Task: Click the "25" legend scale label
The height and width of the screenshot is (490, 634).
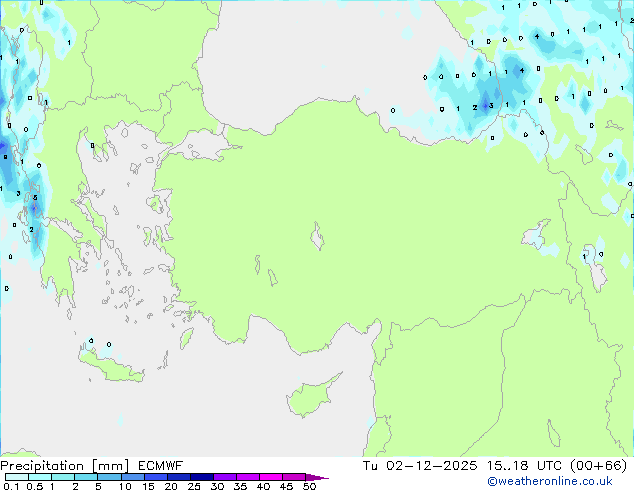Action: coord(194,486)
